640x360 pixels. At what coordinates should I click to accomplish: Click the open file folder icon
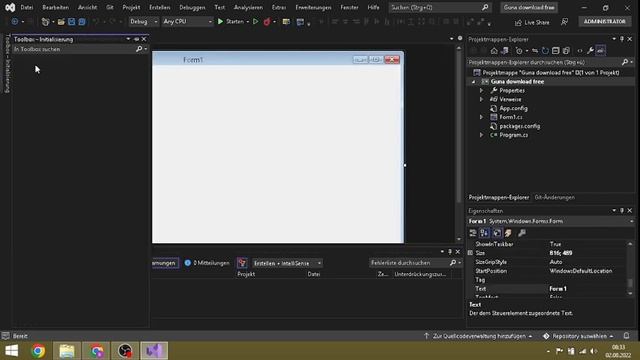pyautogui.click(x=61, y=22)
